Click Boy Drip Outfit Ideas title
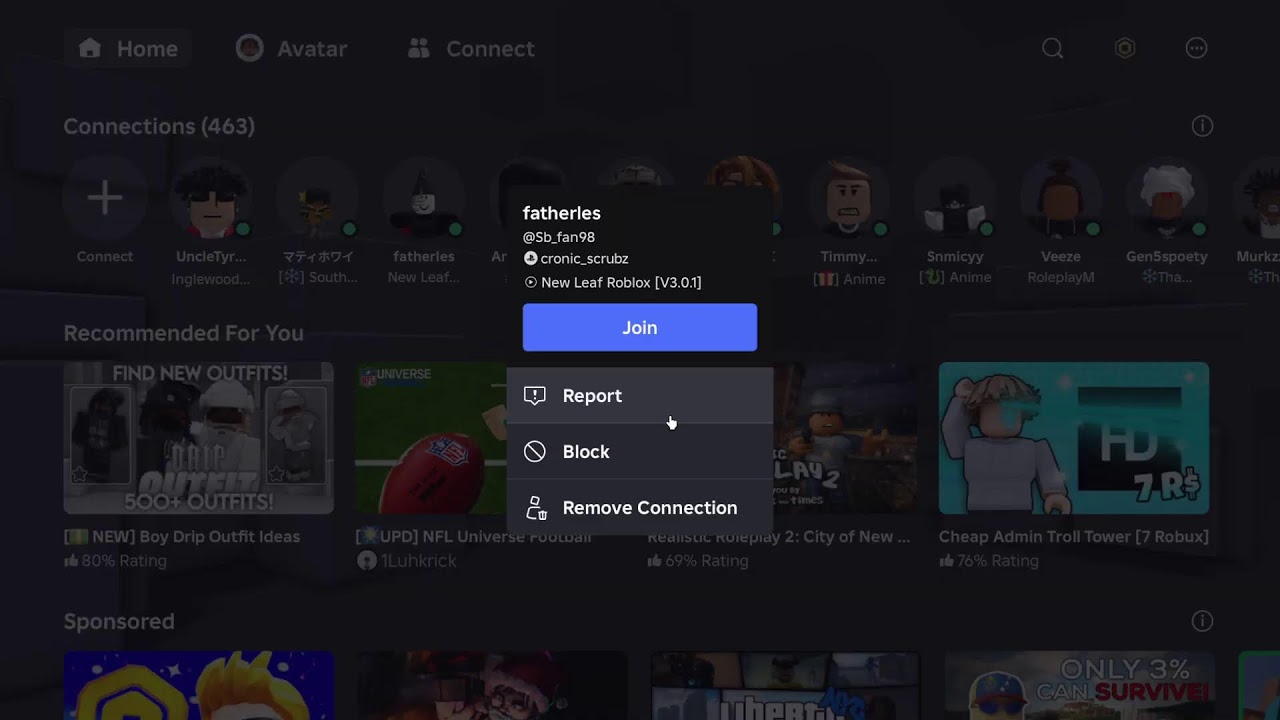The width and height of the screenshot is (1280, 720). click(x=182, y=537)
